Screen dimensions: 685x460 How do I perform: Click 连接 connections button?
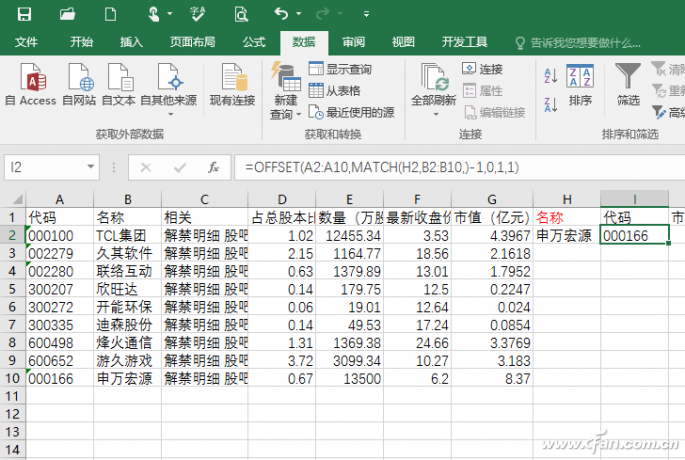(482, 69)
